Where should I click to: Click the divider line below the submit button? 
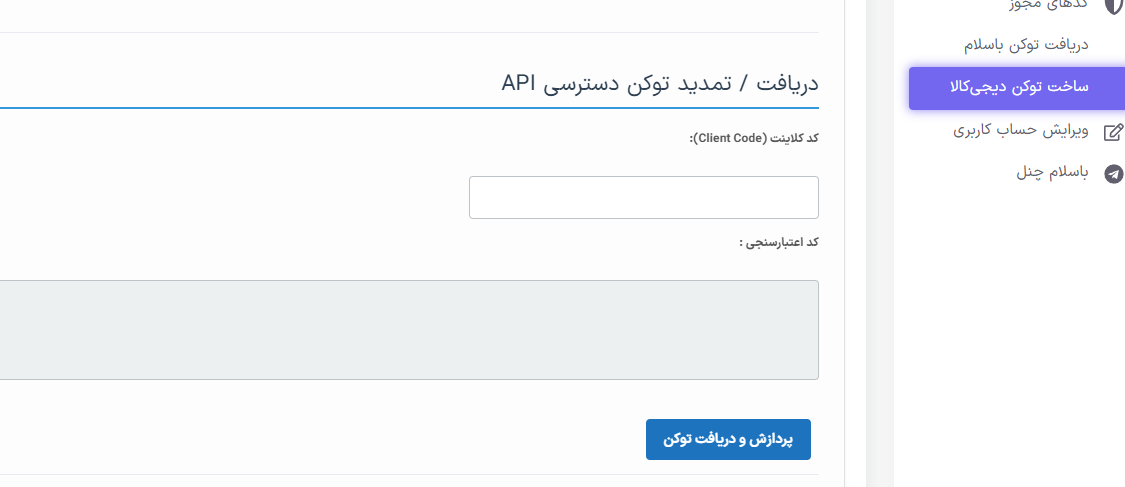tap(409, 474)
